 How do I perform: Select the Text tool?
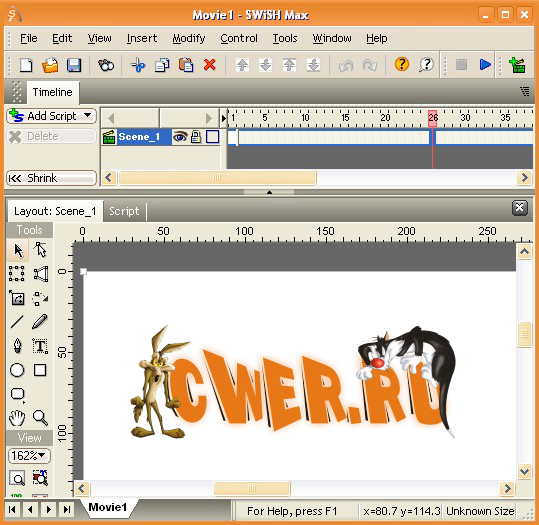pyautogui.click(x=40, y=346)
